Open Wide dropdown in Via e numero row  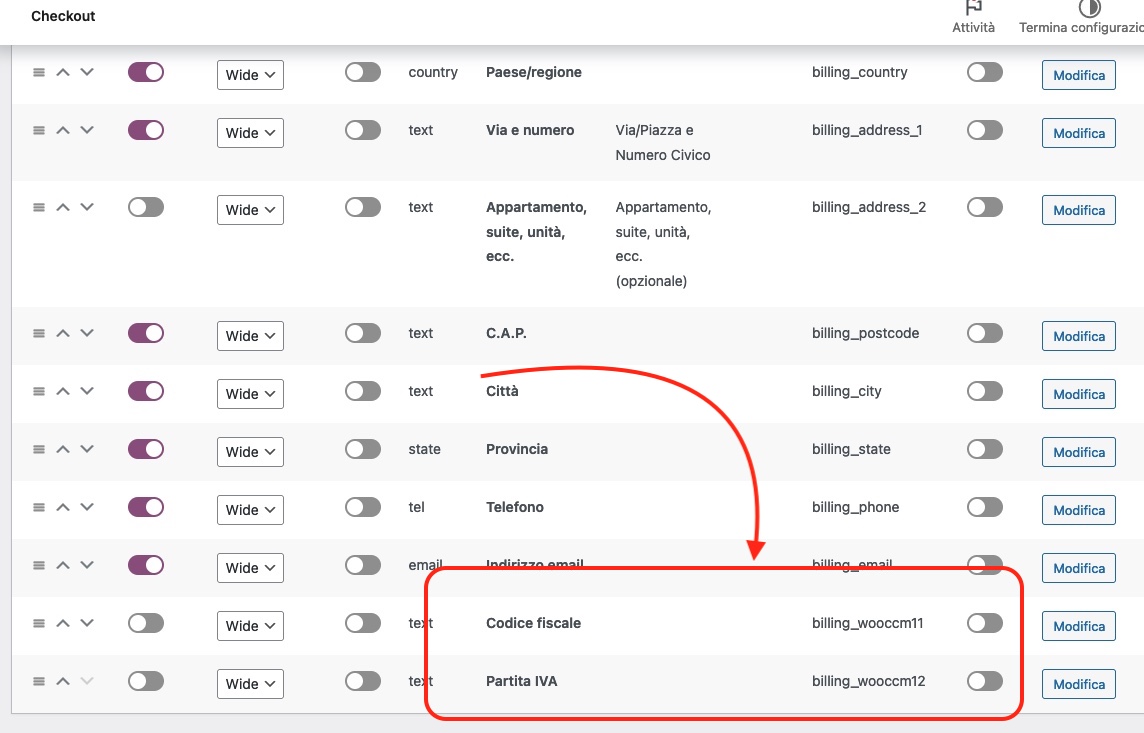pos(250,133)
